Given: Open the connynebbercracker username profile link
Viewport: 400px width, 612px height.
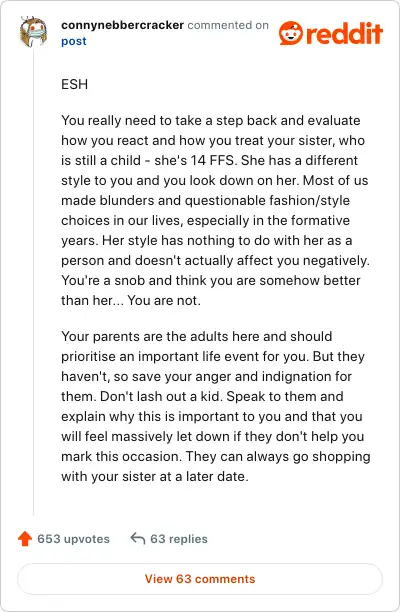Looking at the screenshot, I should tap(122, 25).
